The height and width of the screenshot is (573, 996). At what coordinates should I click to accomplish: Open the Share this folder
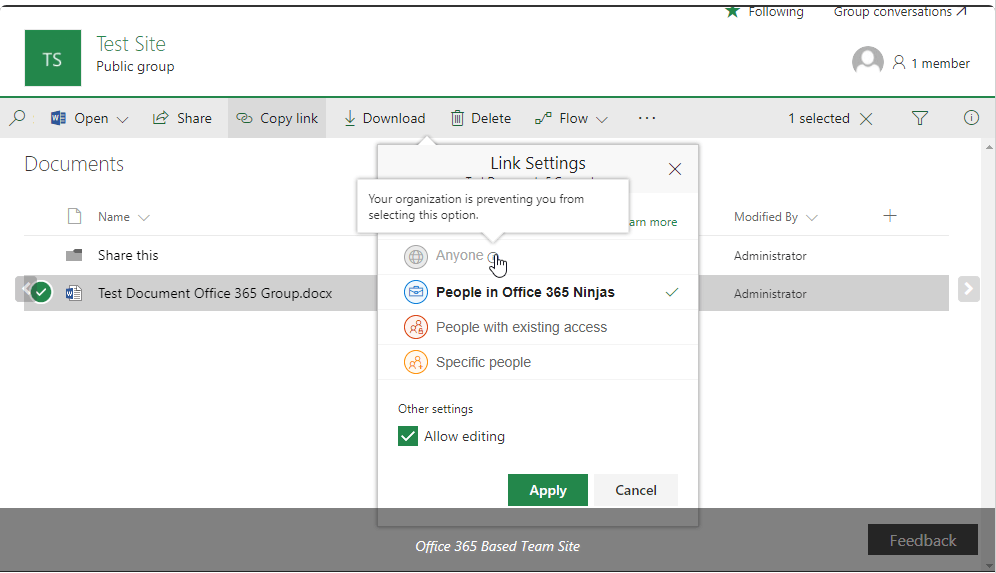coord(128,255)
